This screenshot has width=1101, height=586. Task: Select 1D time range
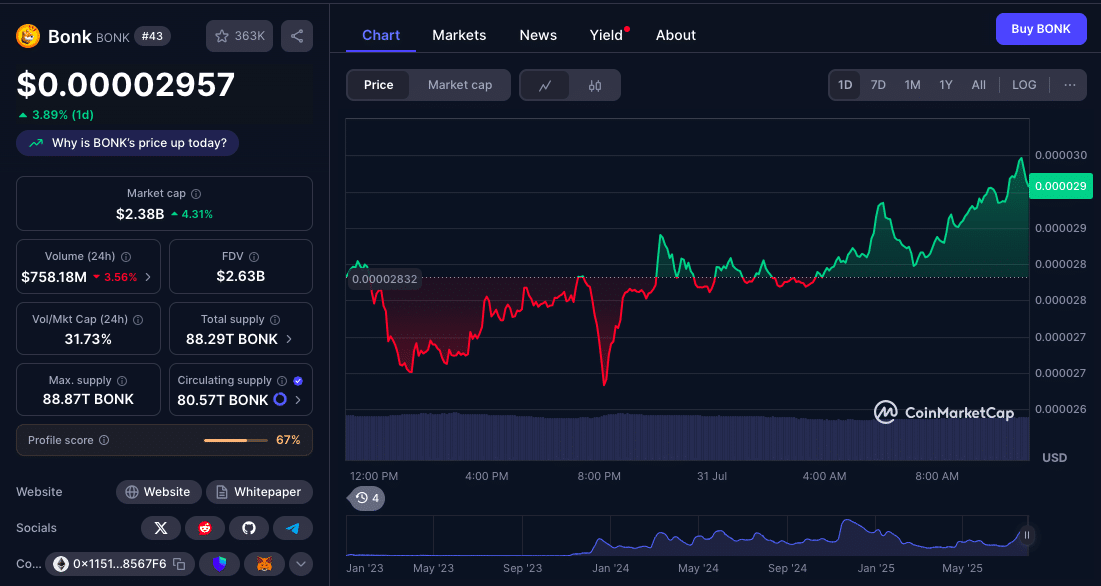pos(845,85)
